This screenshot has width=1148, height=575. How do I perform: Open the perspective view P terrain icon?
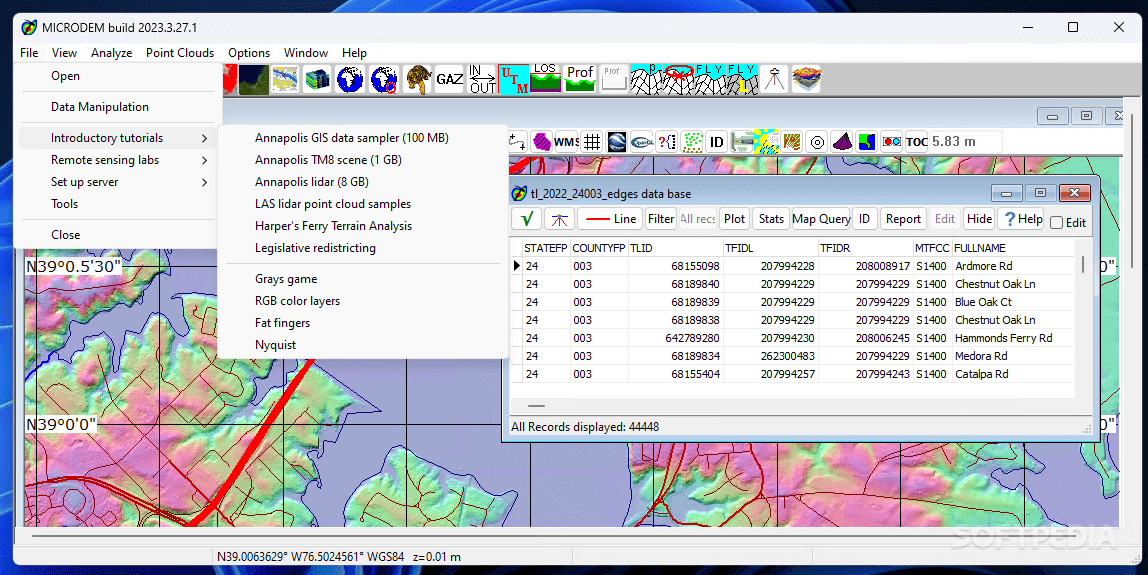point(646,79)
